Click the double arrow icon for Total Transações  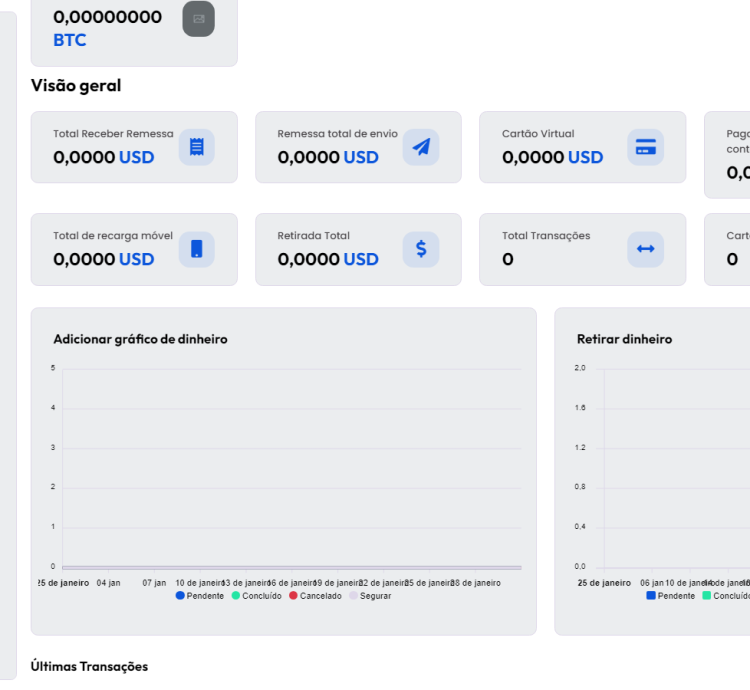[645, 249]
